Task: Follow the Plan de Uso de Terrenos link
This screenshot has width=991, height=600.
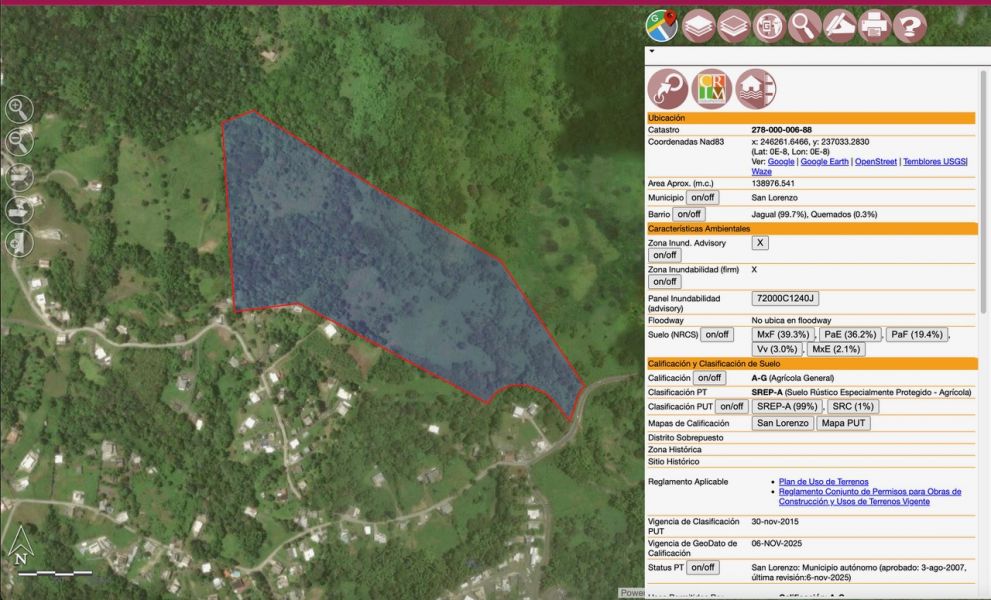Action: coord(823,481)
